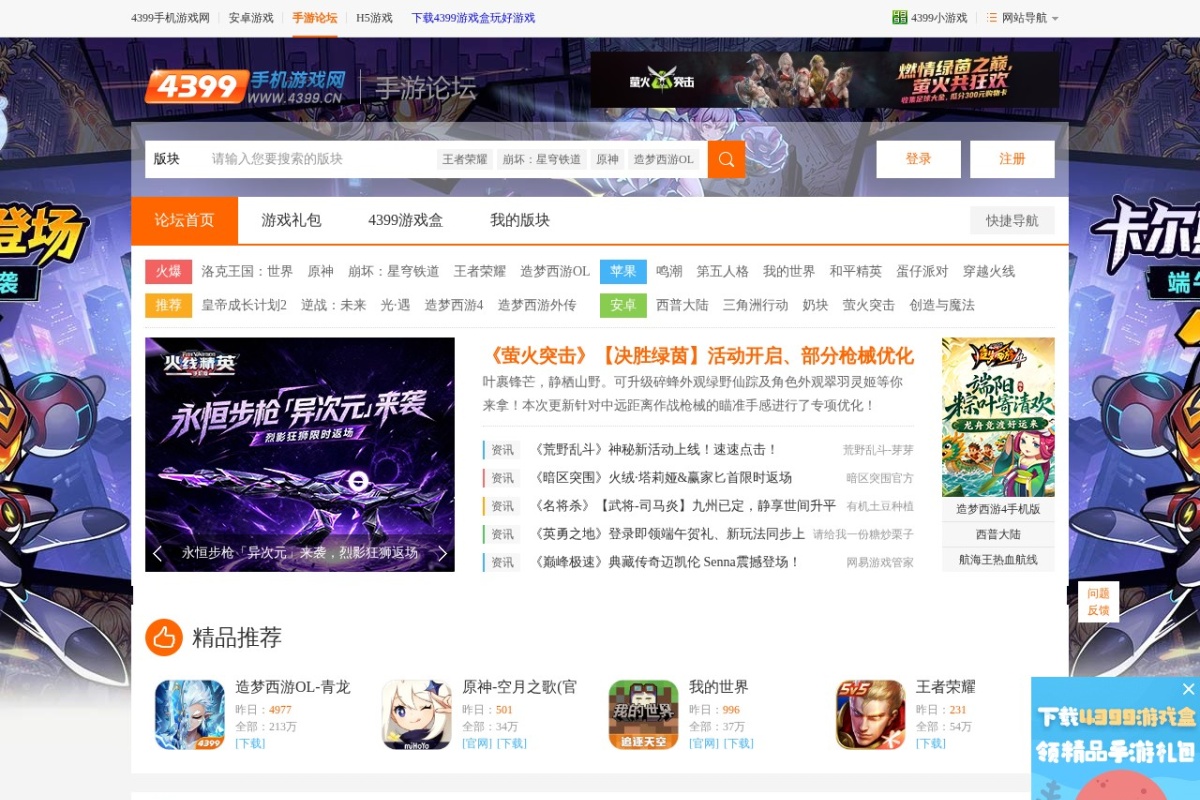The image size is (1200, 800).
Task: Open 航海王热血航线 sidebar link
Action: (x=998, y=560)
